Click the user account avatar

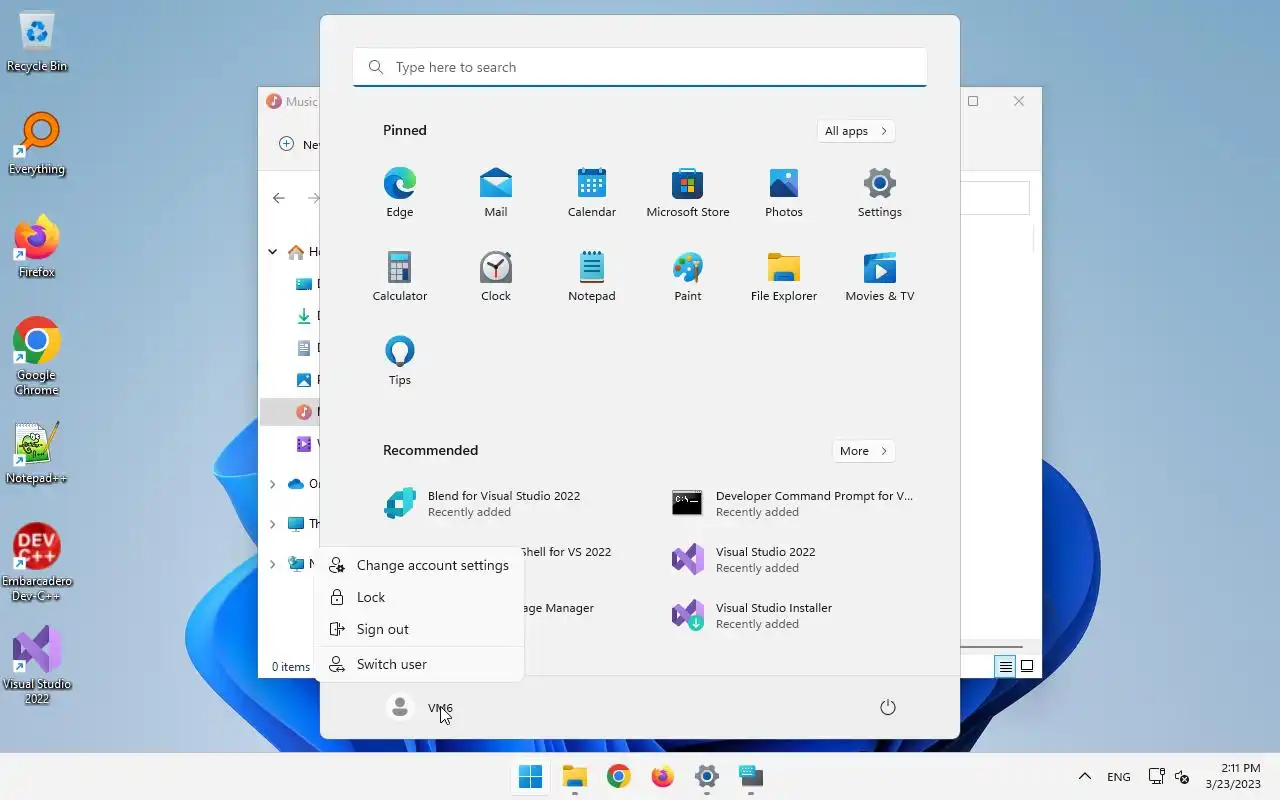(x=400, y=707)
